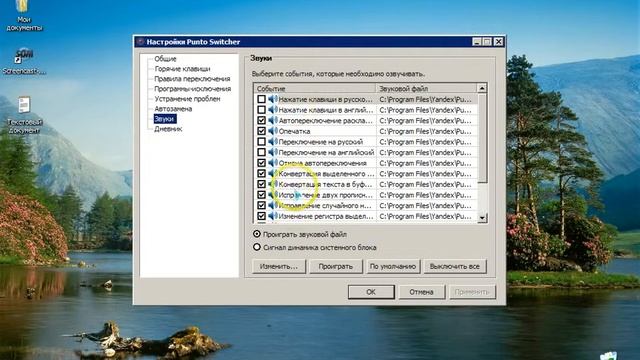
Task: Click speaker icon for Нажатие клавиши в русско row
Action: coord(273,99)
